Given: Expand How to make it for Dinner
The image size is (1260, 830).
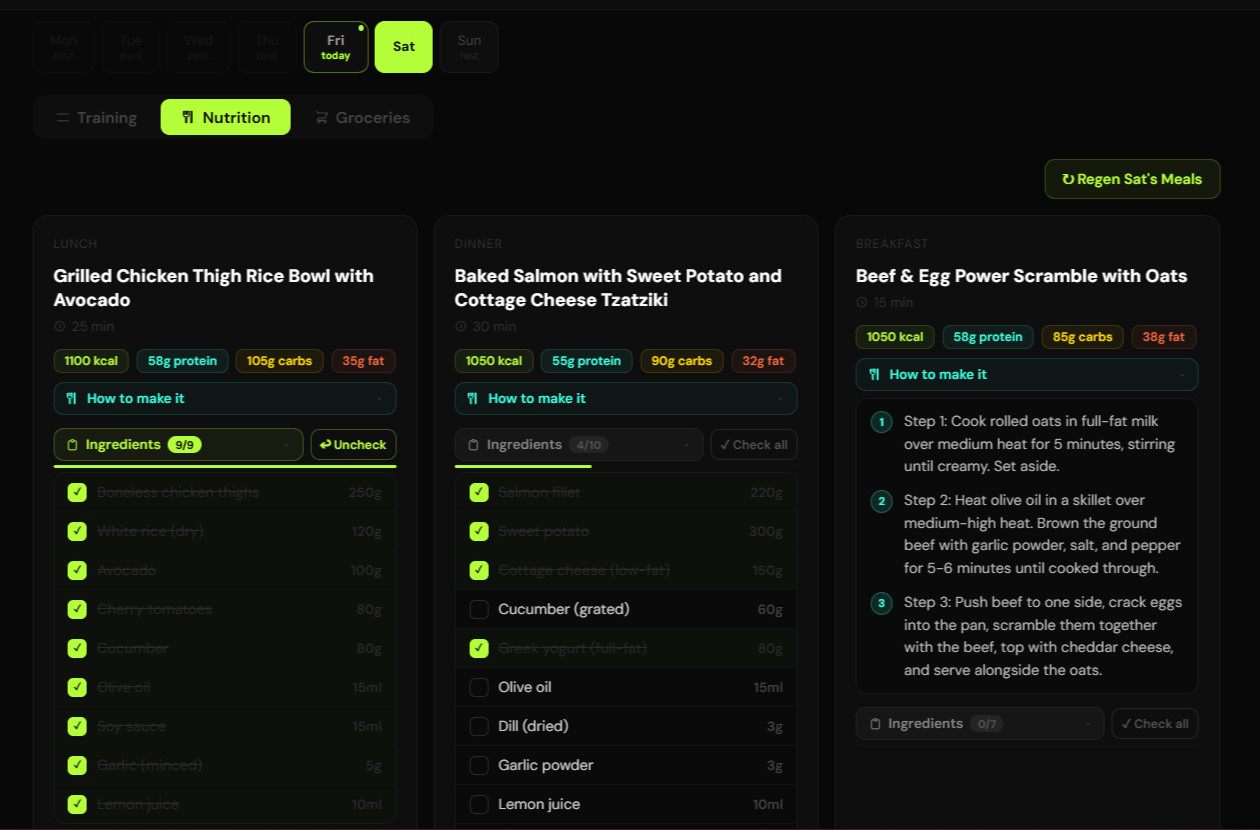Looking at the screenshot, I should point(626,399).
